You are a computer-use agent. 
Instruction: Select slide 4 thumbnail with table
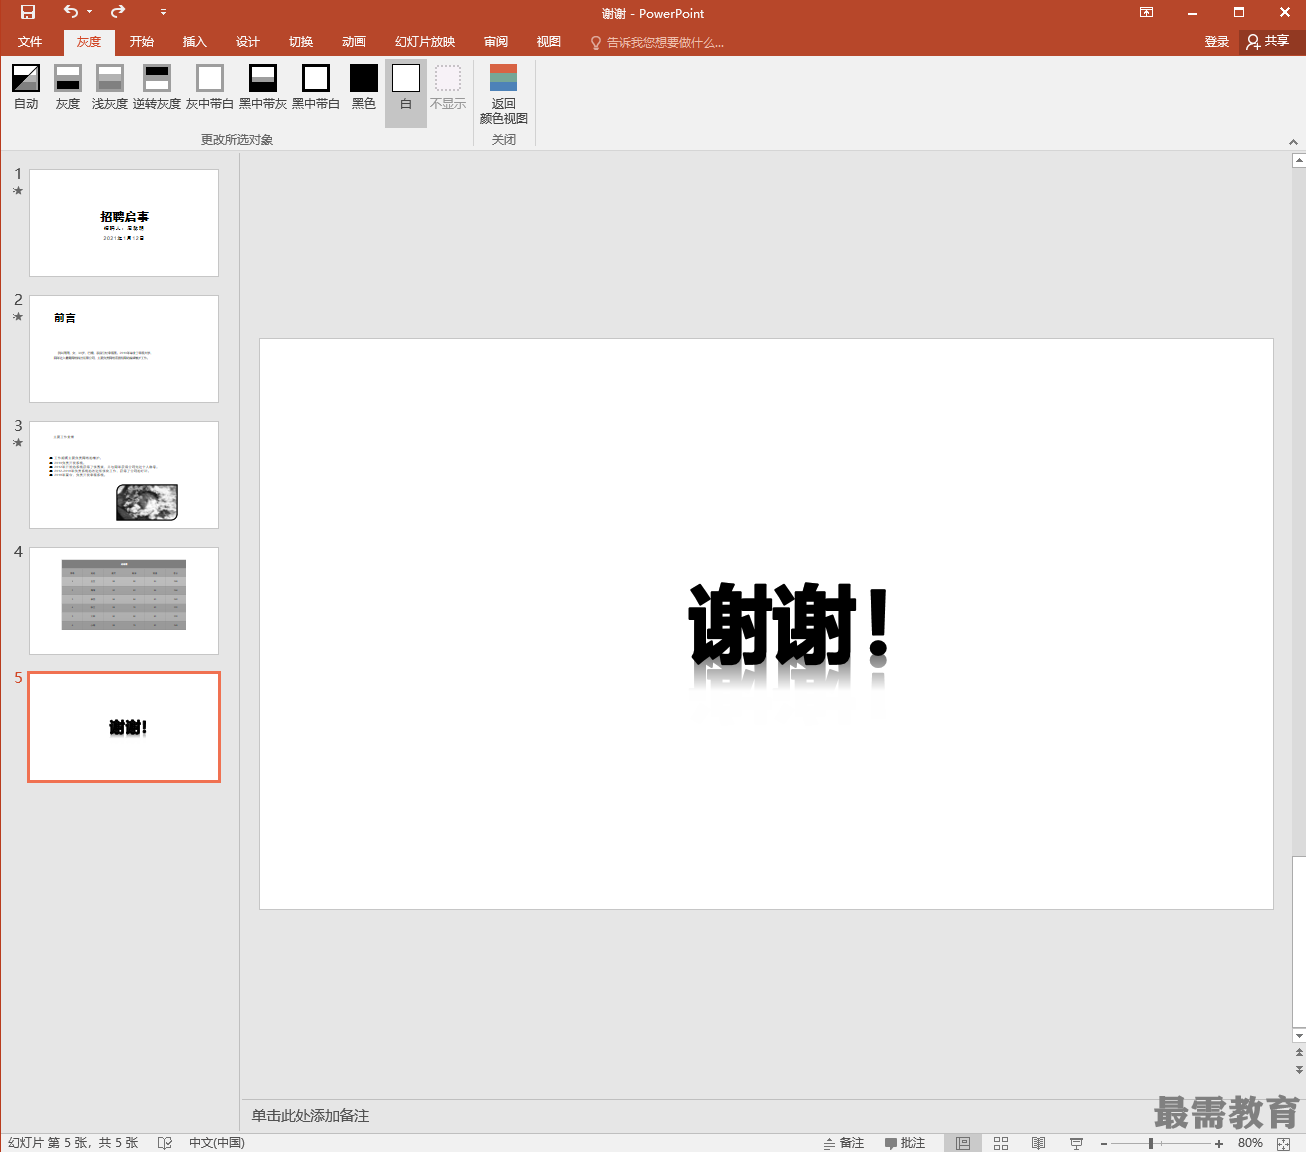(x=124, y=601)
